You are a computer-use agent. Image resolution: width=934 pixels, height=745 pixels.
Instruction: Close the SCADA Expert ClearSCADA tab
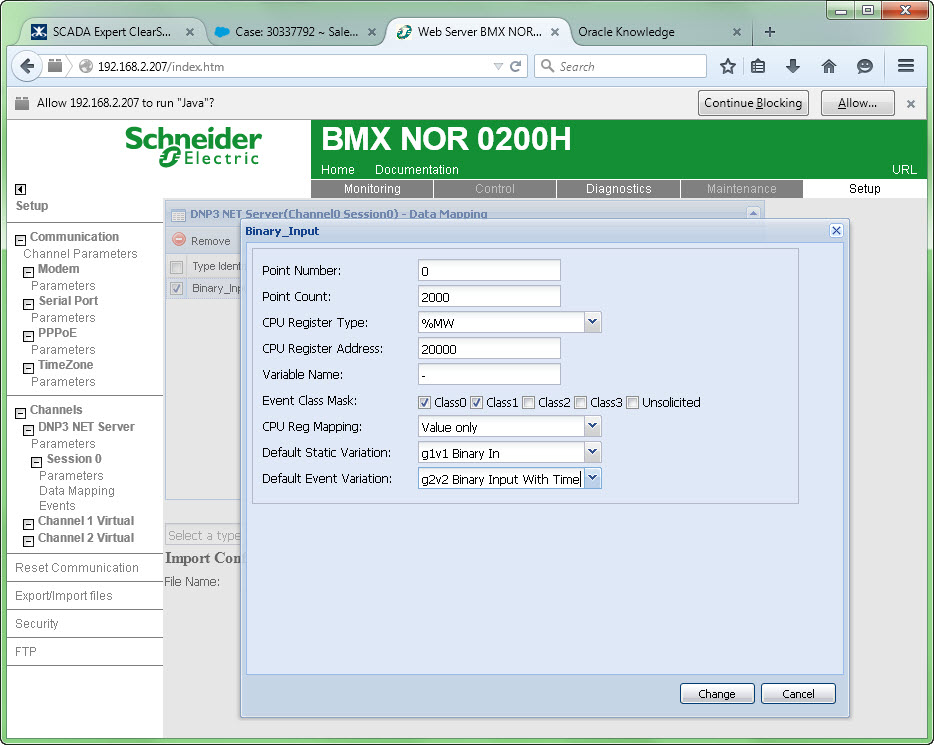point(190,32)
